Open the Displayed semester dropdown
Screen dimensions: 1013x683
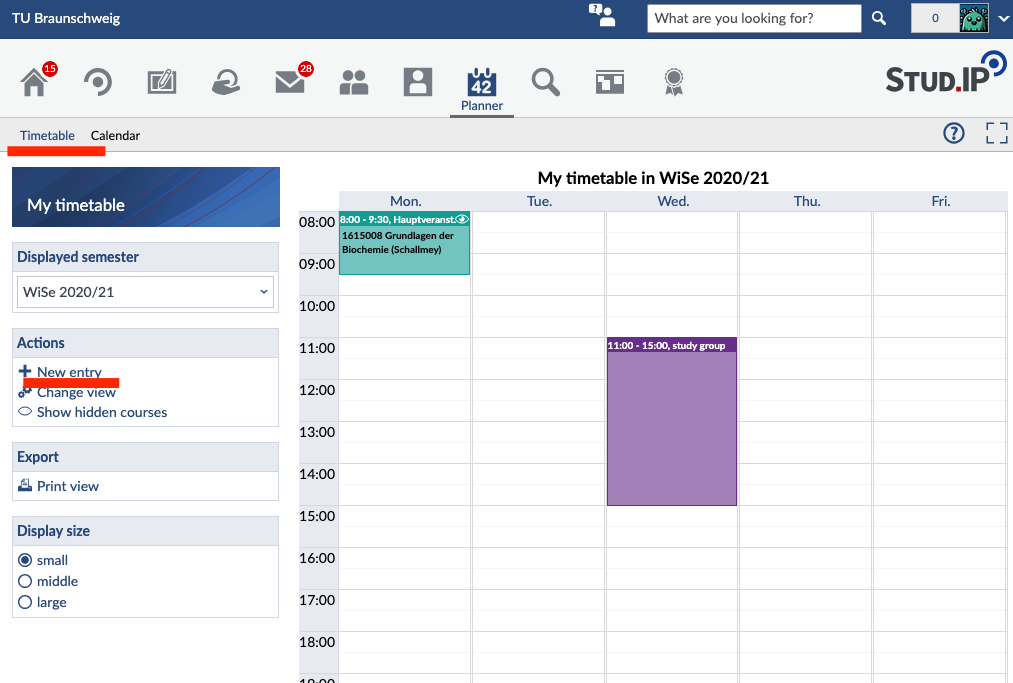click(x=145, y=292)
